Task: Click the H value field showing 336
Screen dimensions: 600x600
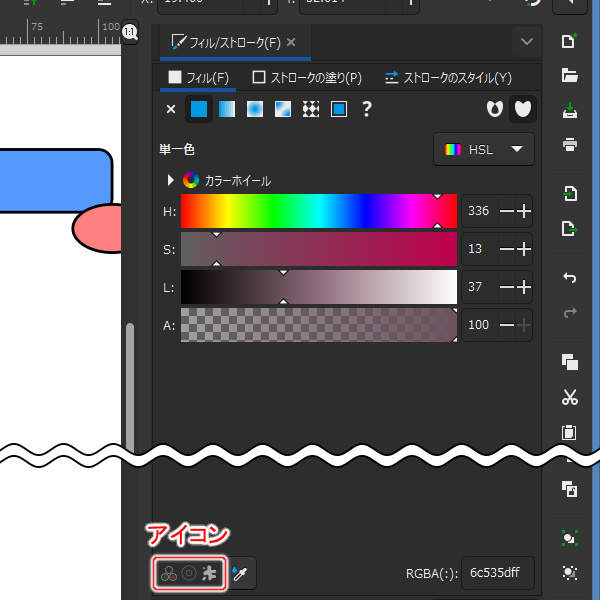Action: tap(480, 211)
